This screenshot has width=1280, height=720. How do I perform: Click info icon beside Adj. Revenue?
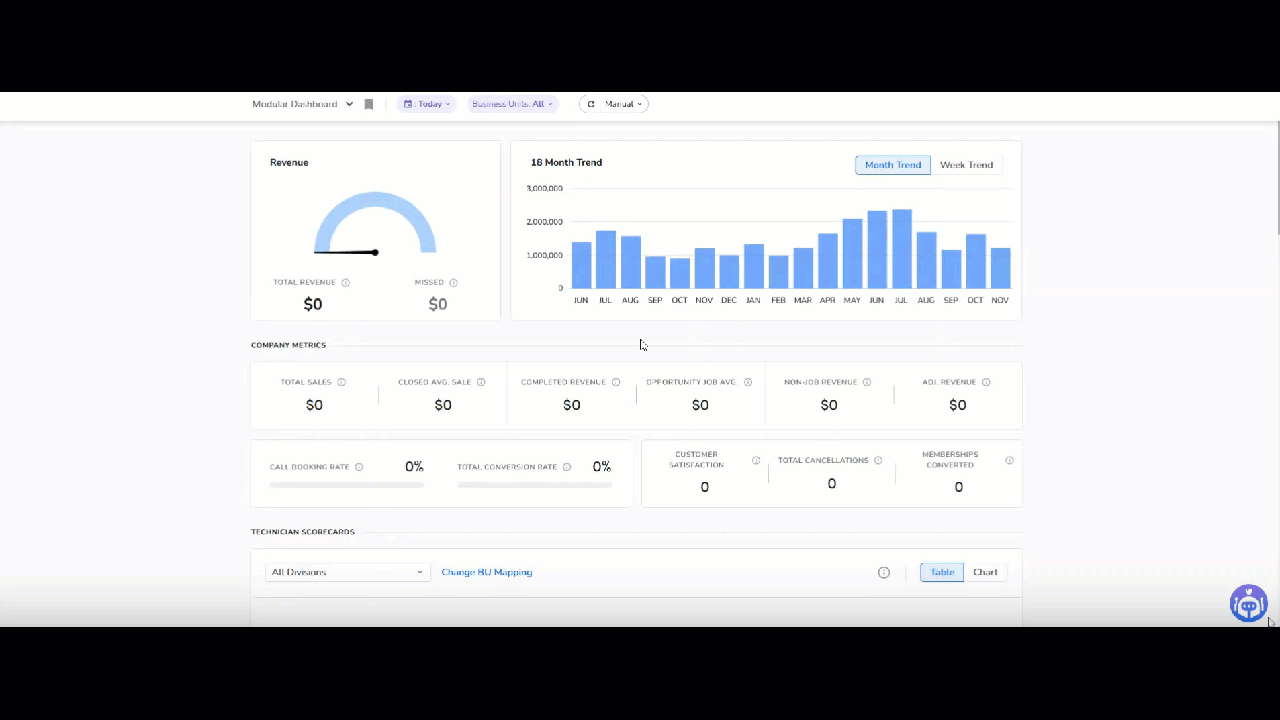point(986,382)
